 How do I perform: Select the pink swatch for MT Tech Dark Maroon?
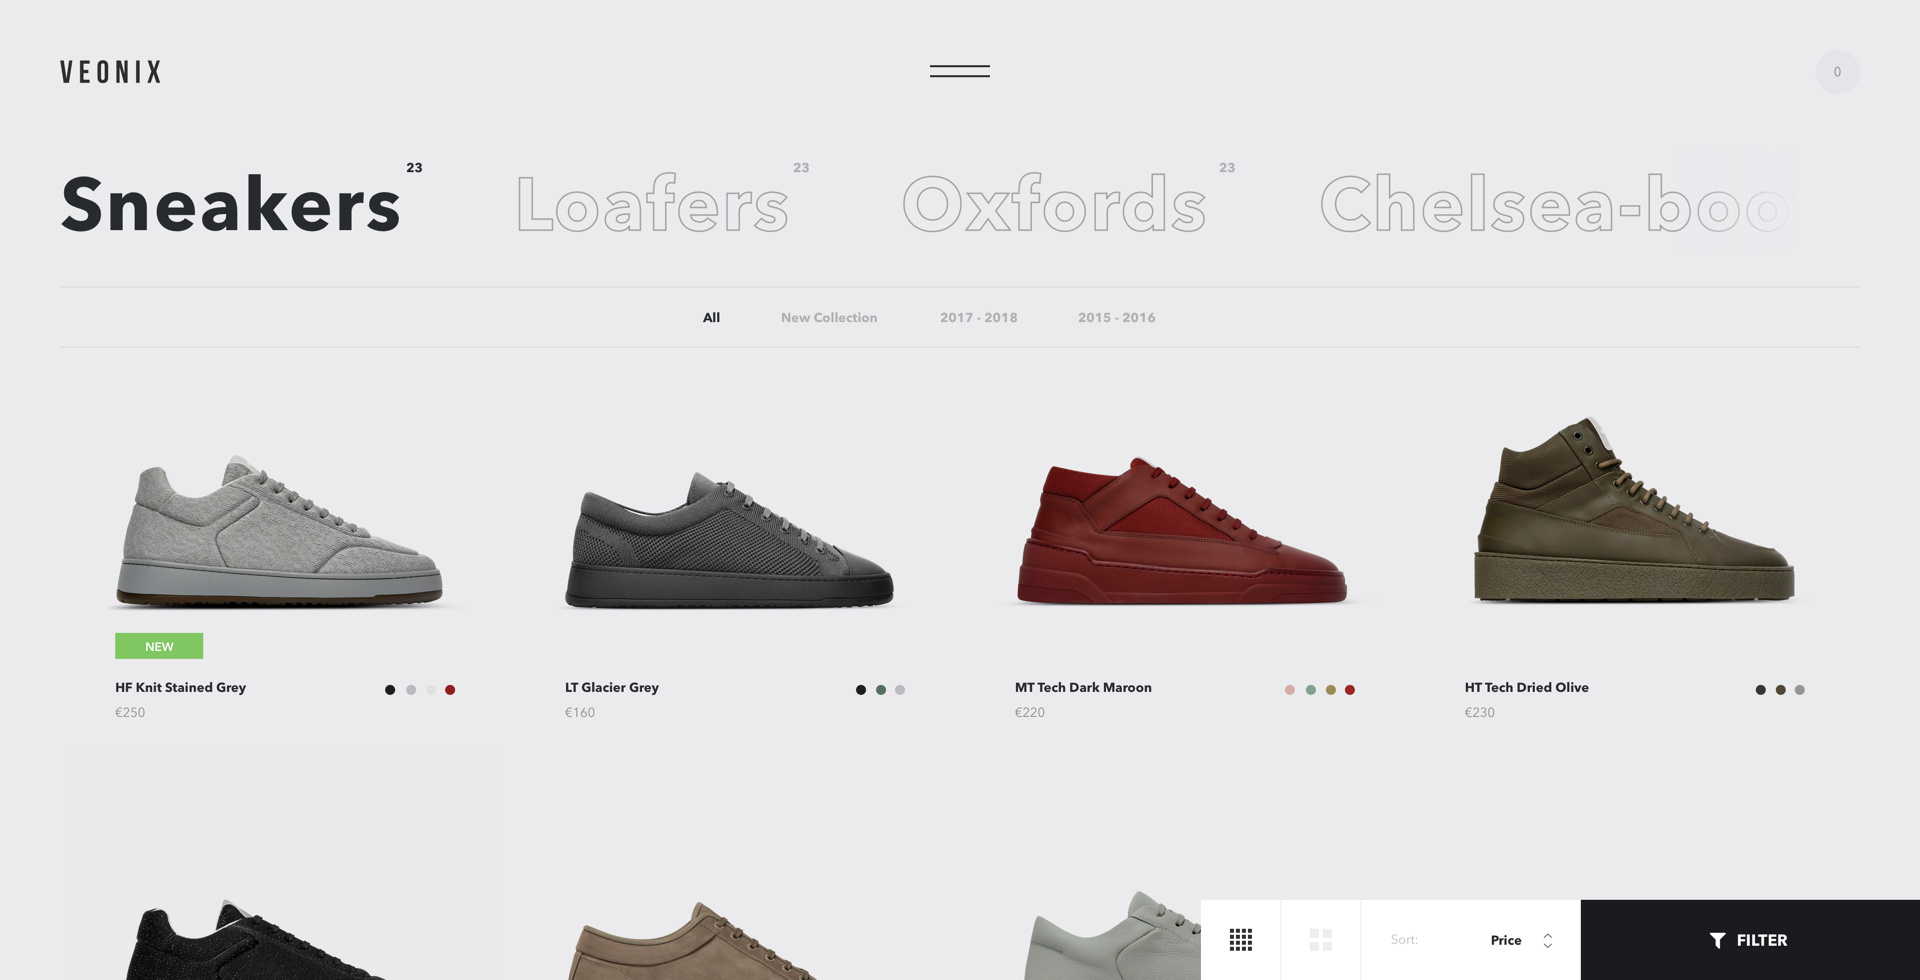1290,690
